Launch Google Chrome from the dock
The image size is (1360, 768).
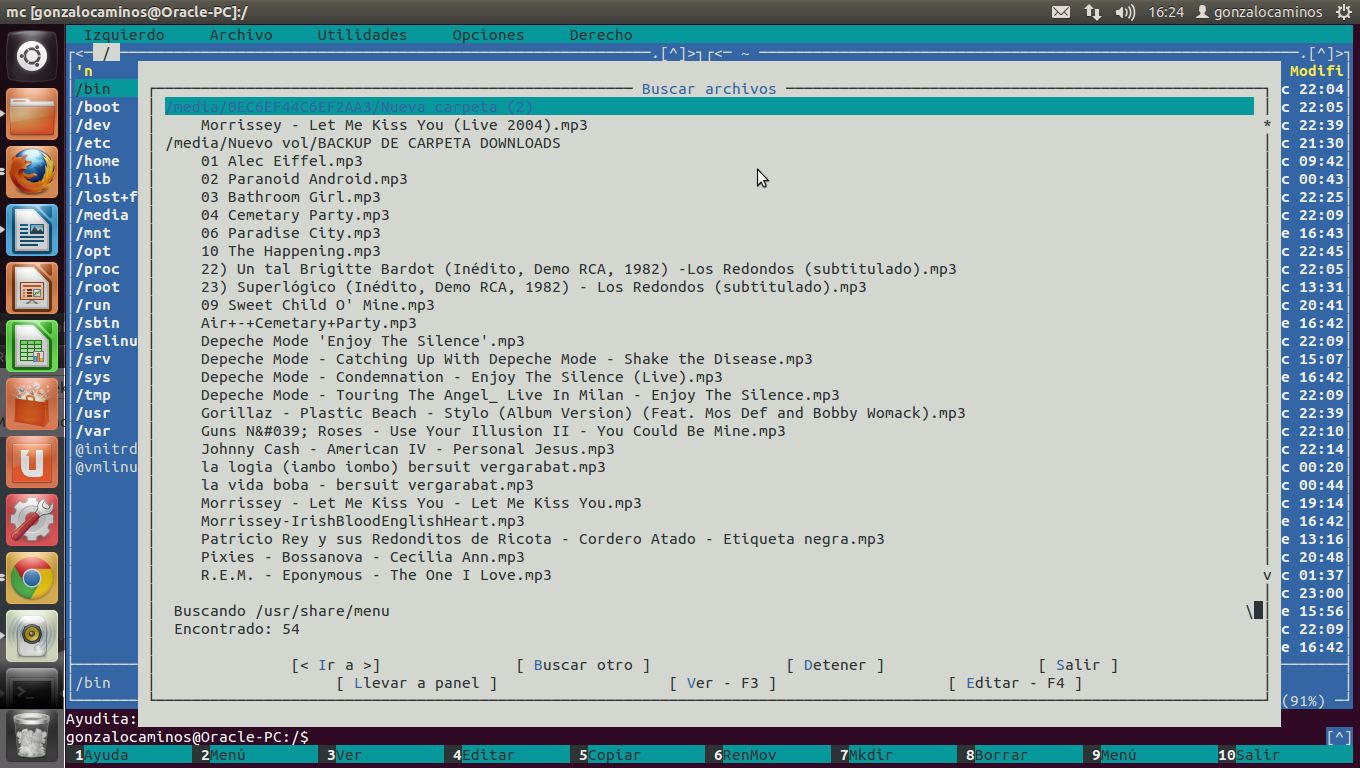[32, 579]
